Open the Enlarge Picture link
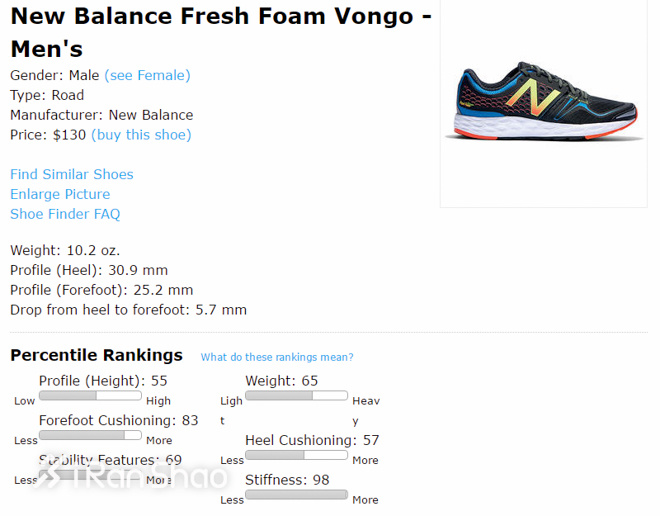Image resolution: width=660 pixels, height=516 pixels. coord(60,194)
